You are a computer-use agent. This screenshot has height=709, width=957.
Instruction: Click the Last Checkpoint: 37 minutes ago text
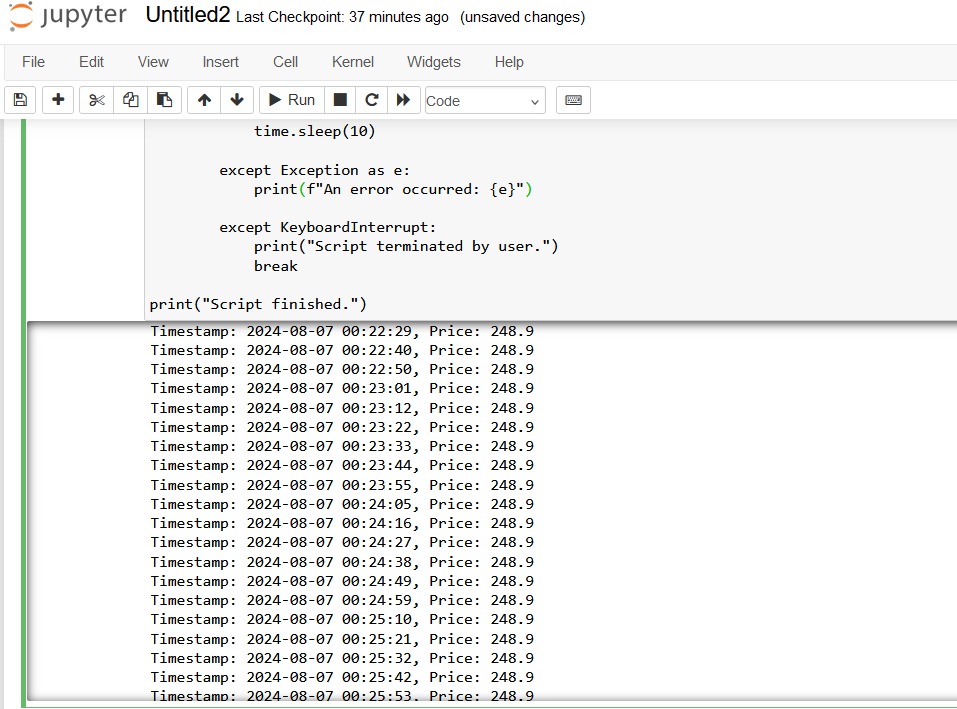click(342, 17)
